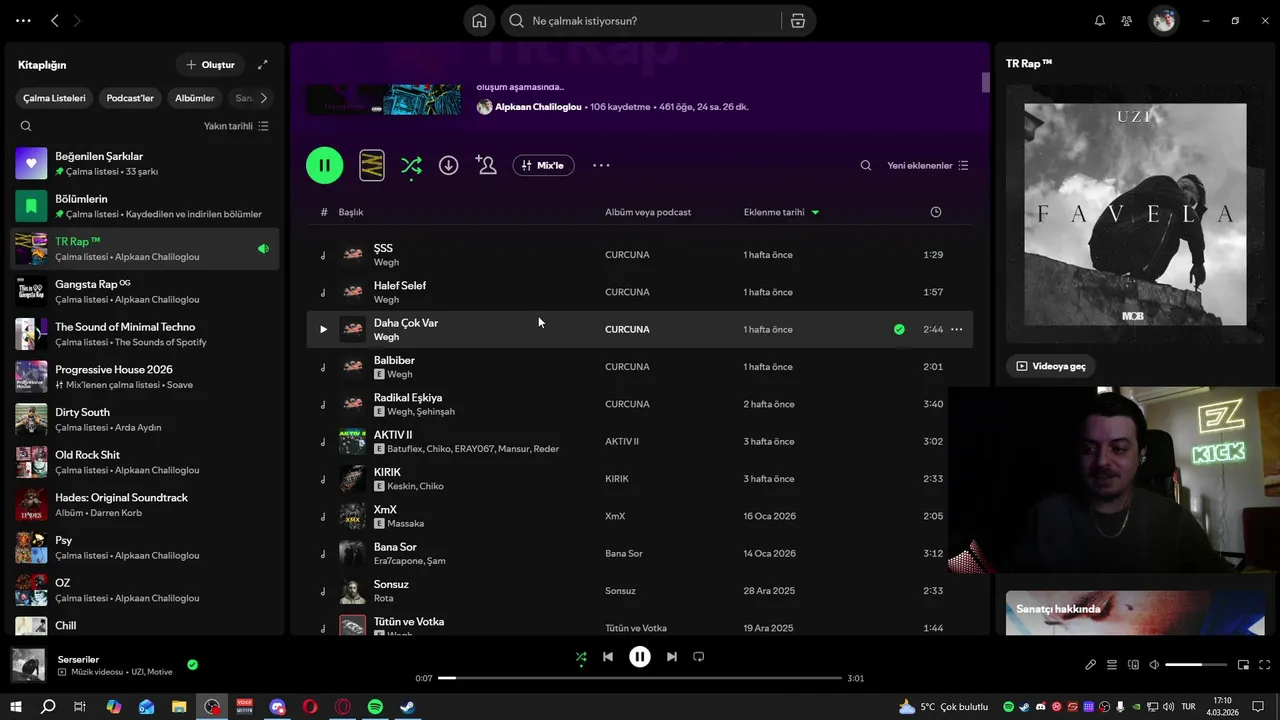Seek in the song progress bar
1280x720 pixels.
coord(640,678)
